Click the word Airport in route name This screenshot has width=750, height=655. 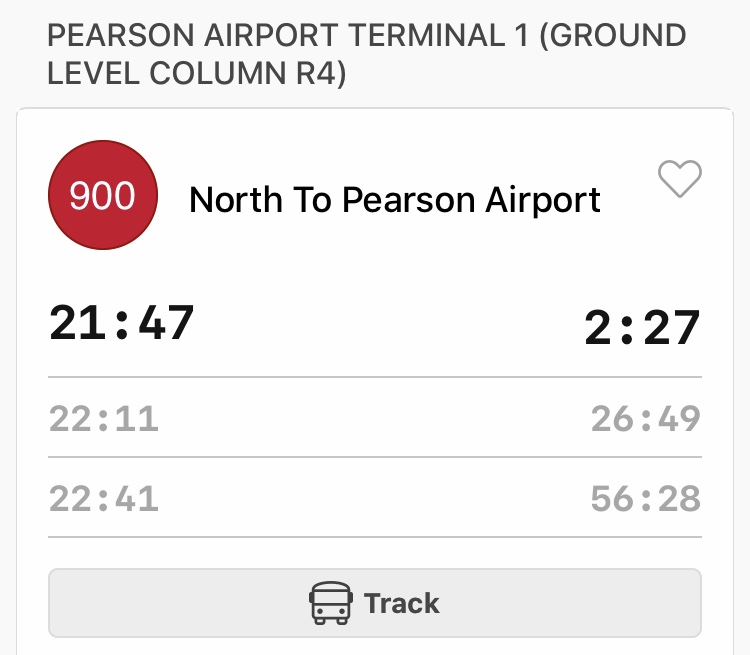click(x=543, y=200)
